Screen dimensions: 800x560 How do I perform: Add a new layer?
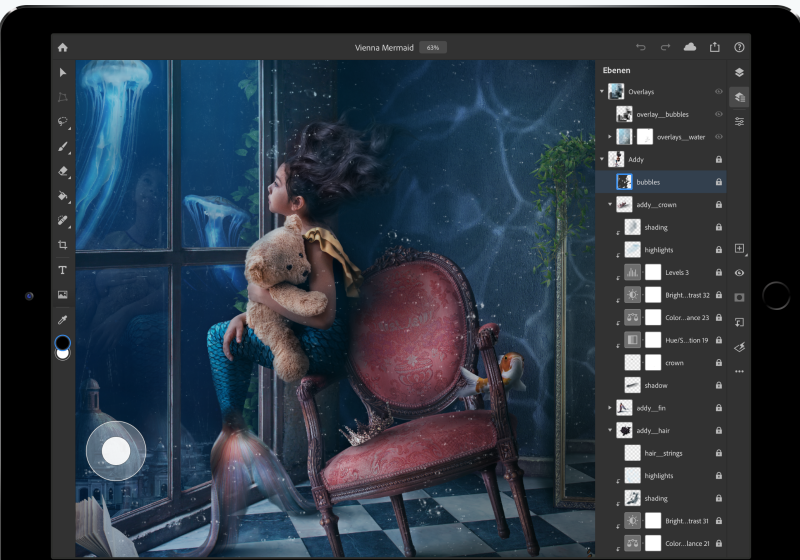click(739, 248)
